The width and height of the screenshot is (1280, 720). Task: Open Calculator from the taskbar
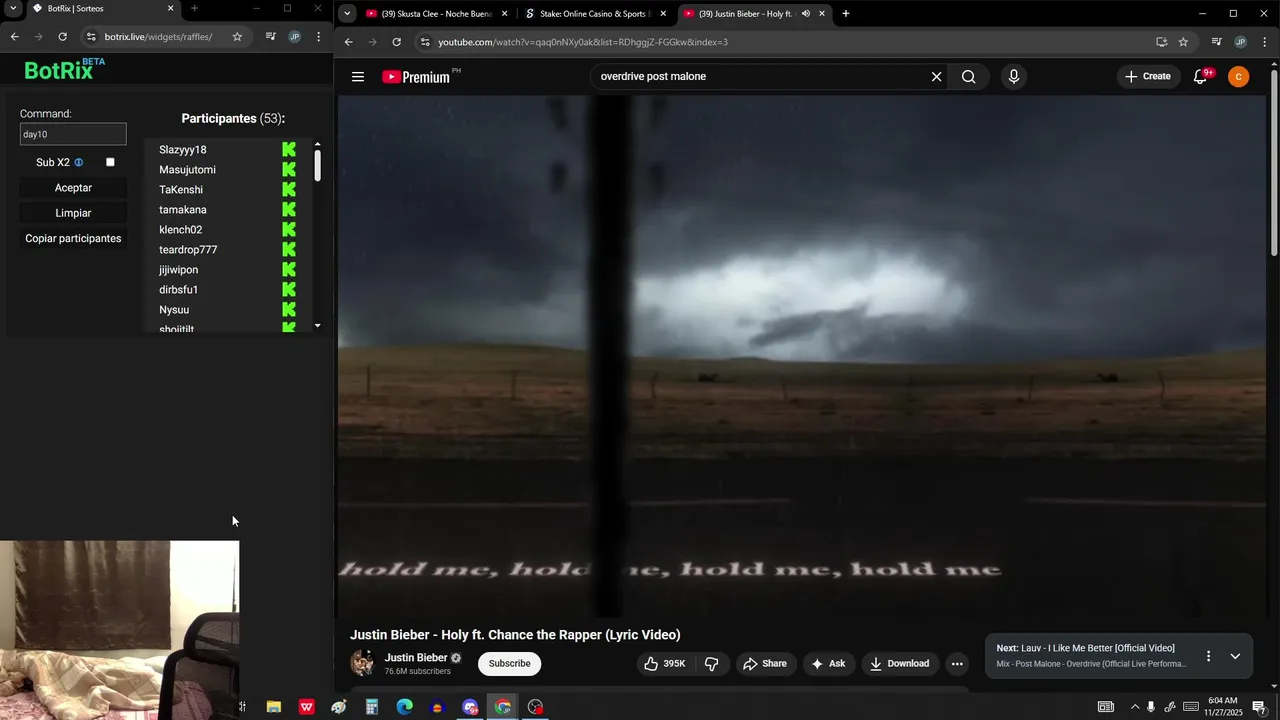click(x=371, y=707)
